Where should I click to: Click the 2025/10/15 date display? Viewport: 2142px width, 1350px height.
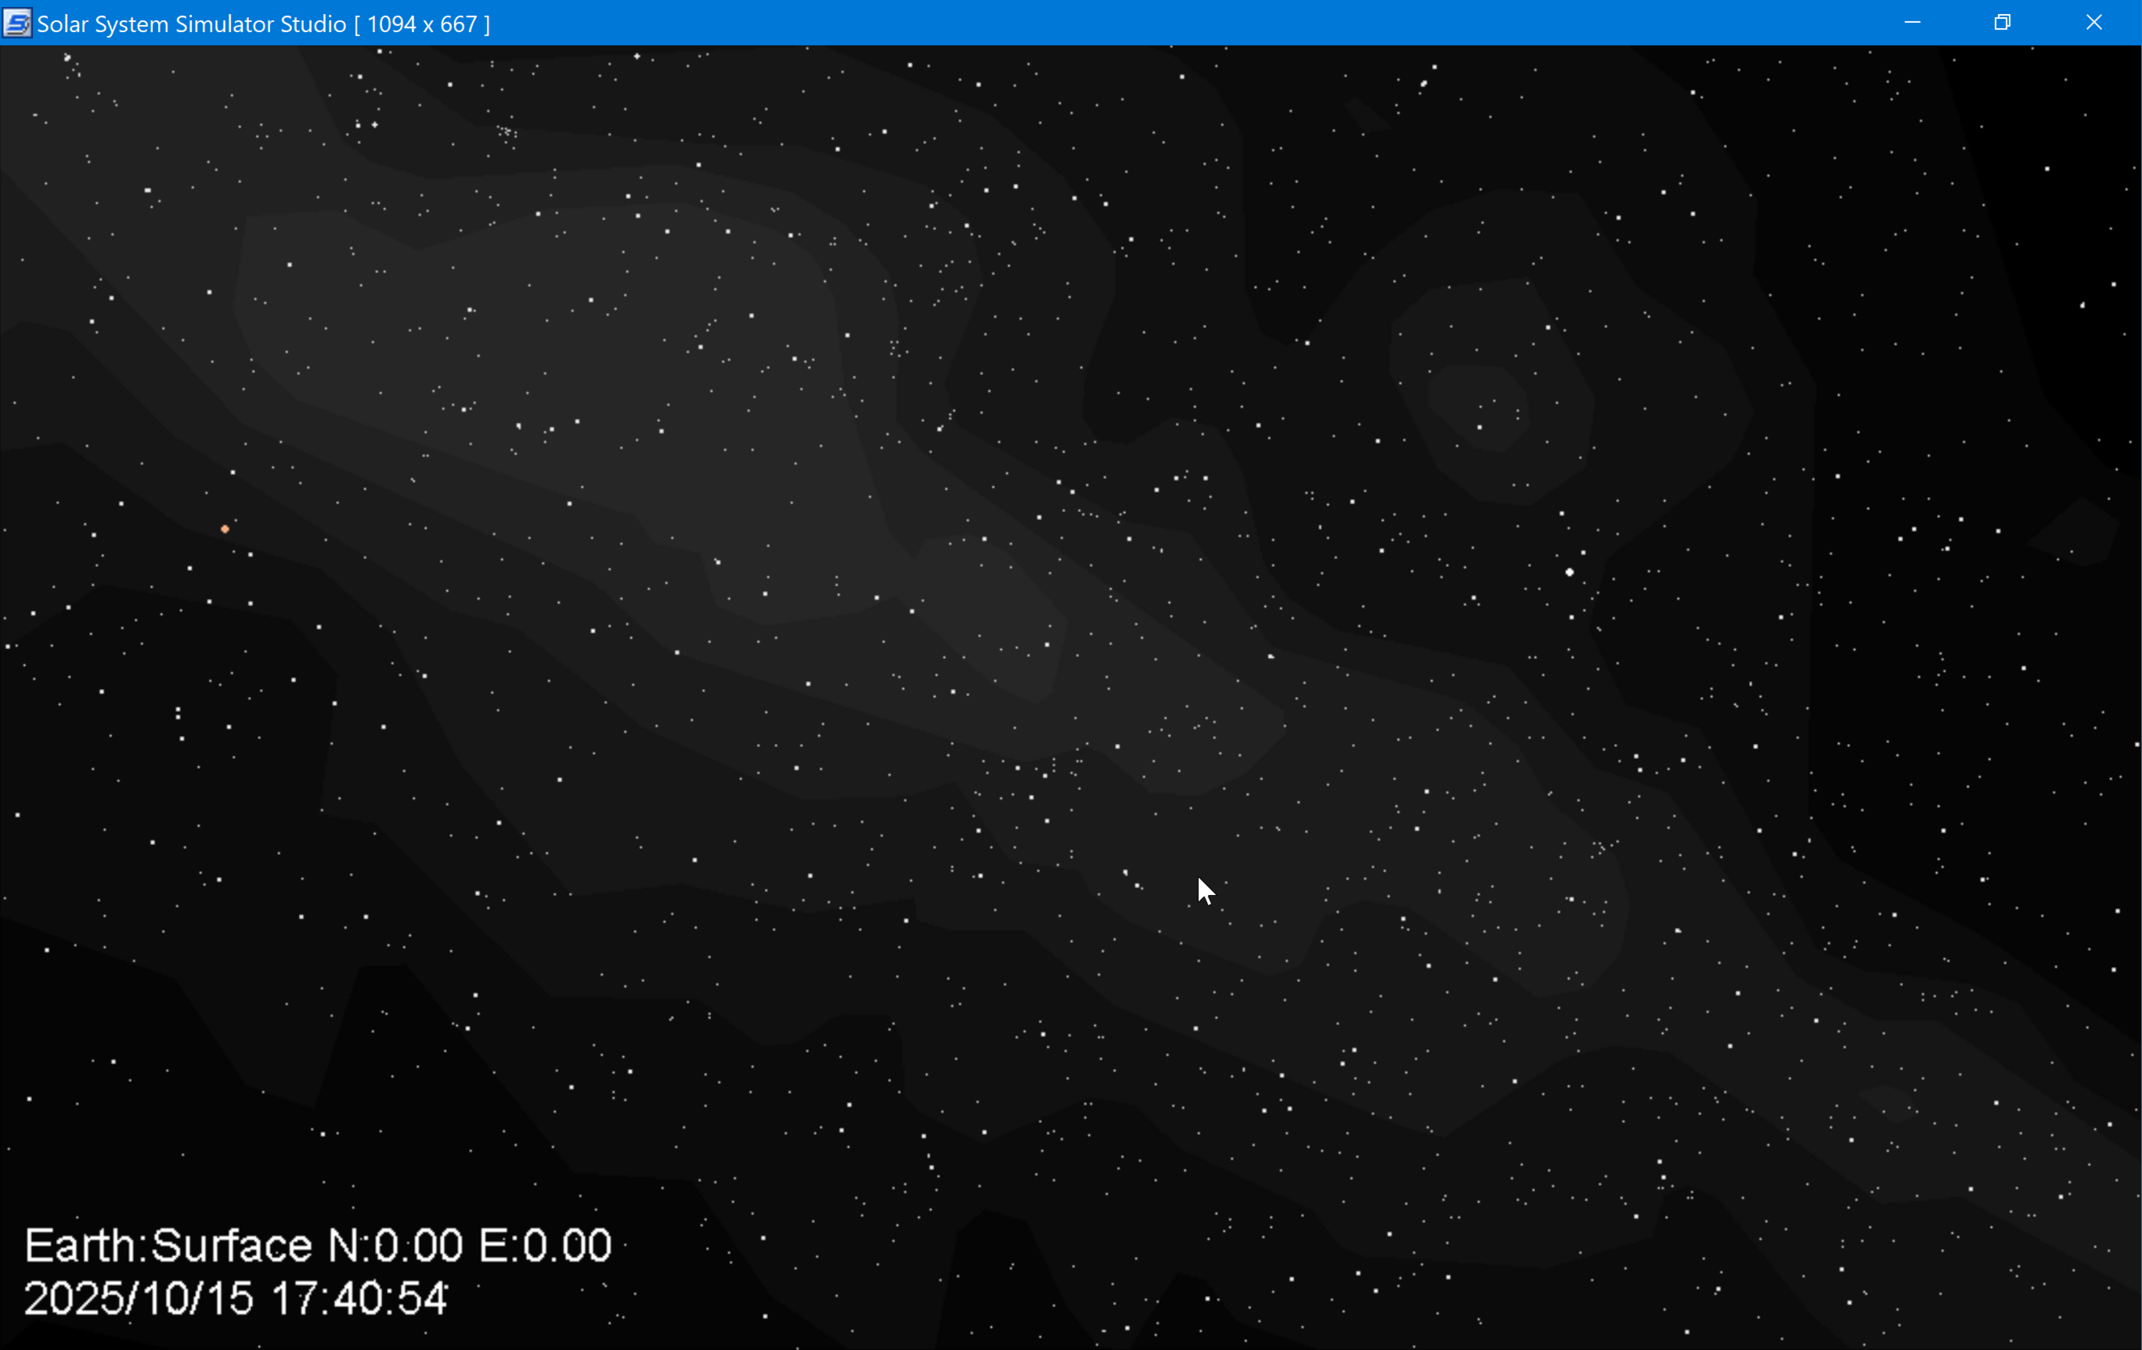139,1299
